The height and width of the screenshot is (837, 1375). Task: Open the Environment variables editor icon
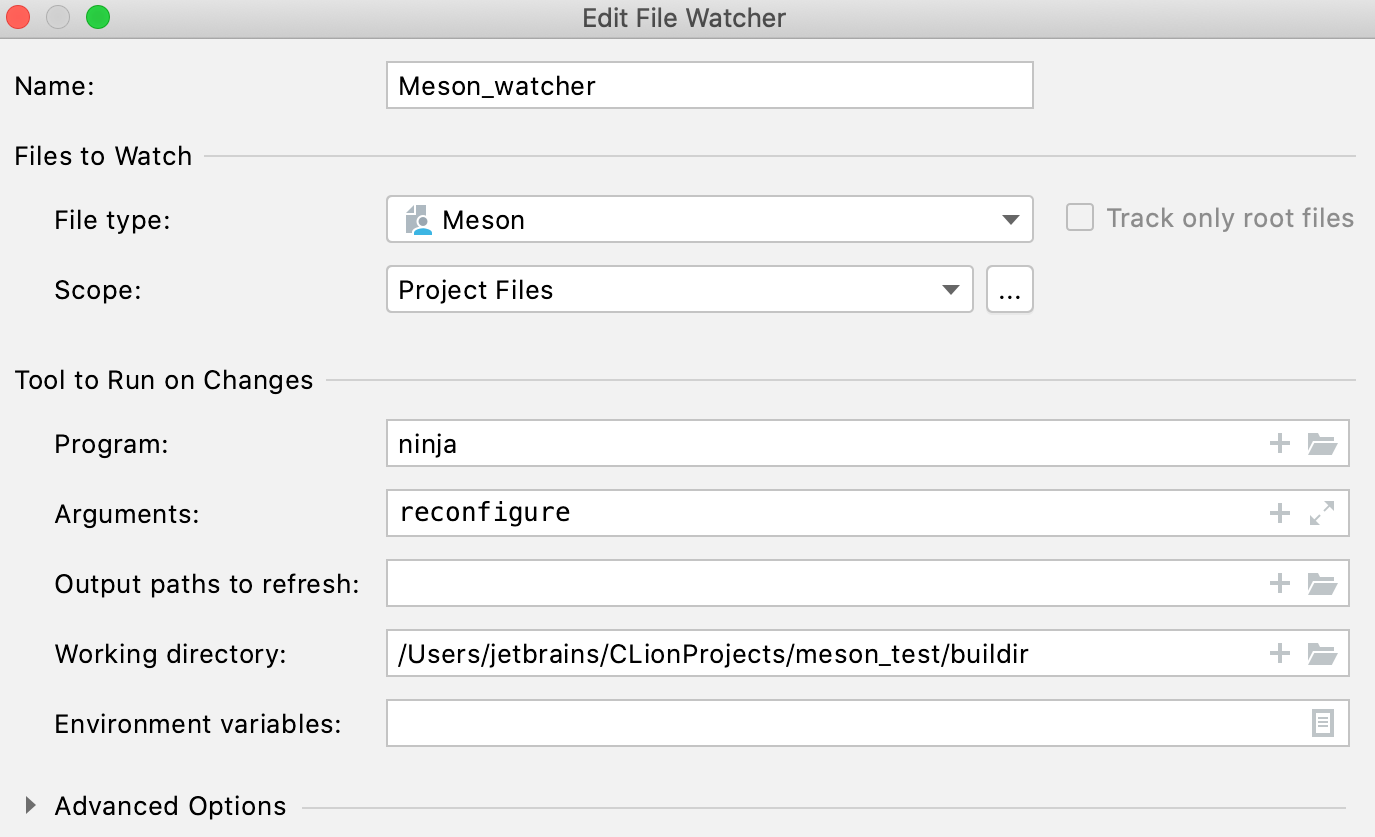pyautogui.click(x=1322, y=723)
